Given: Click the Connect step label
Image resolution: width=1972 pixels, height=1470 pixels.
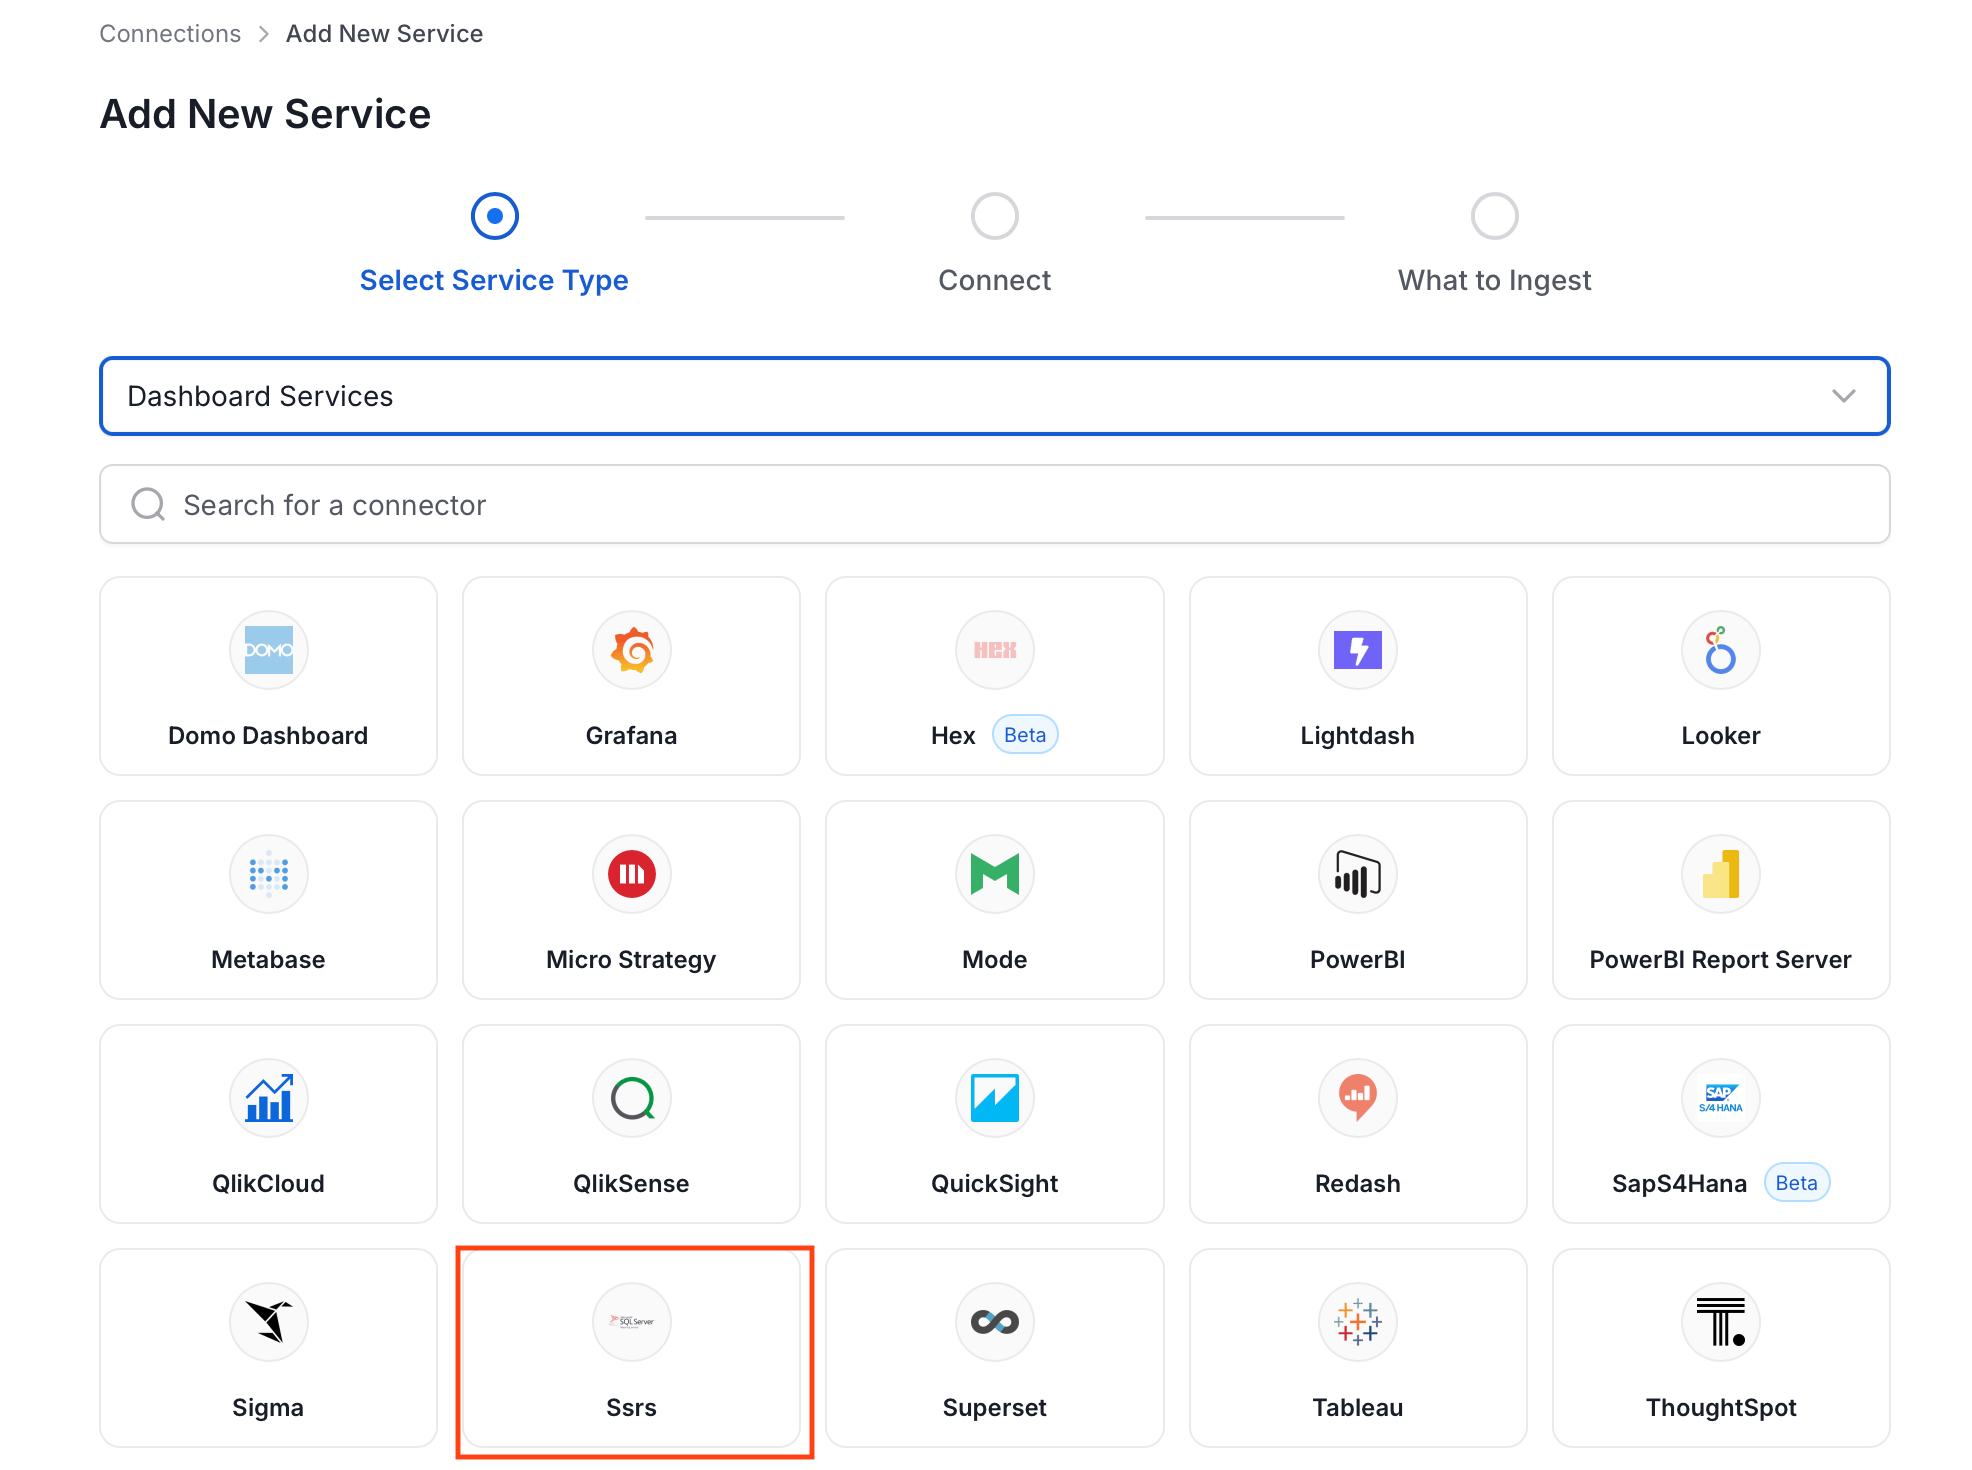Looking at the screenshot, I should (995, 280).
